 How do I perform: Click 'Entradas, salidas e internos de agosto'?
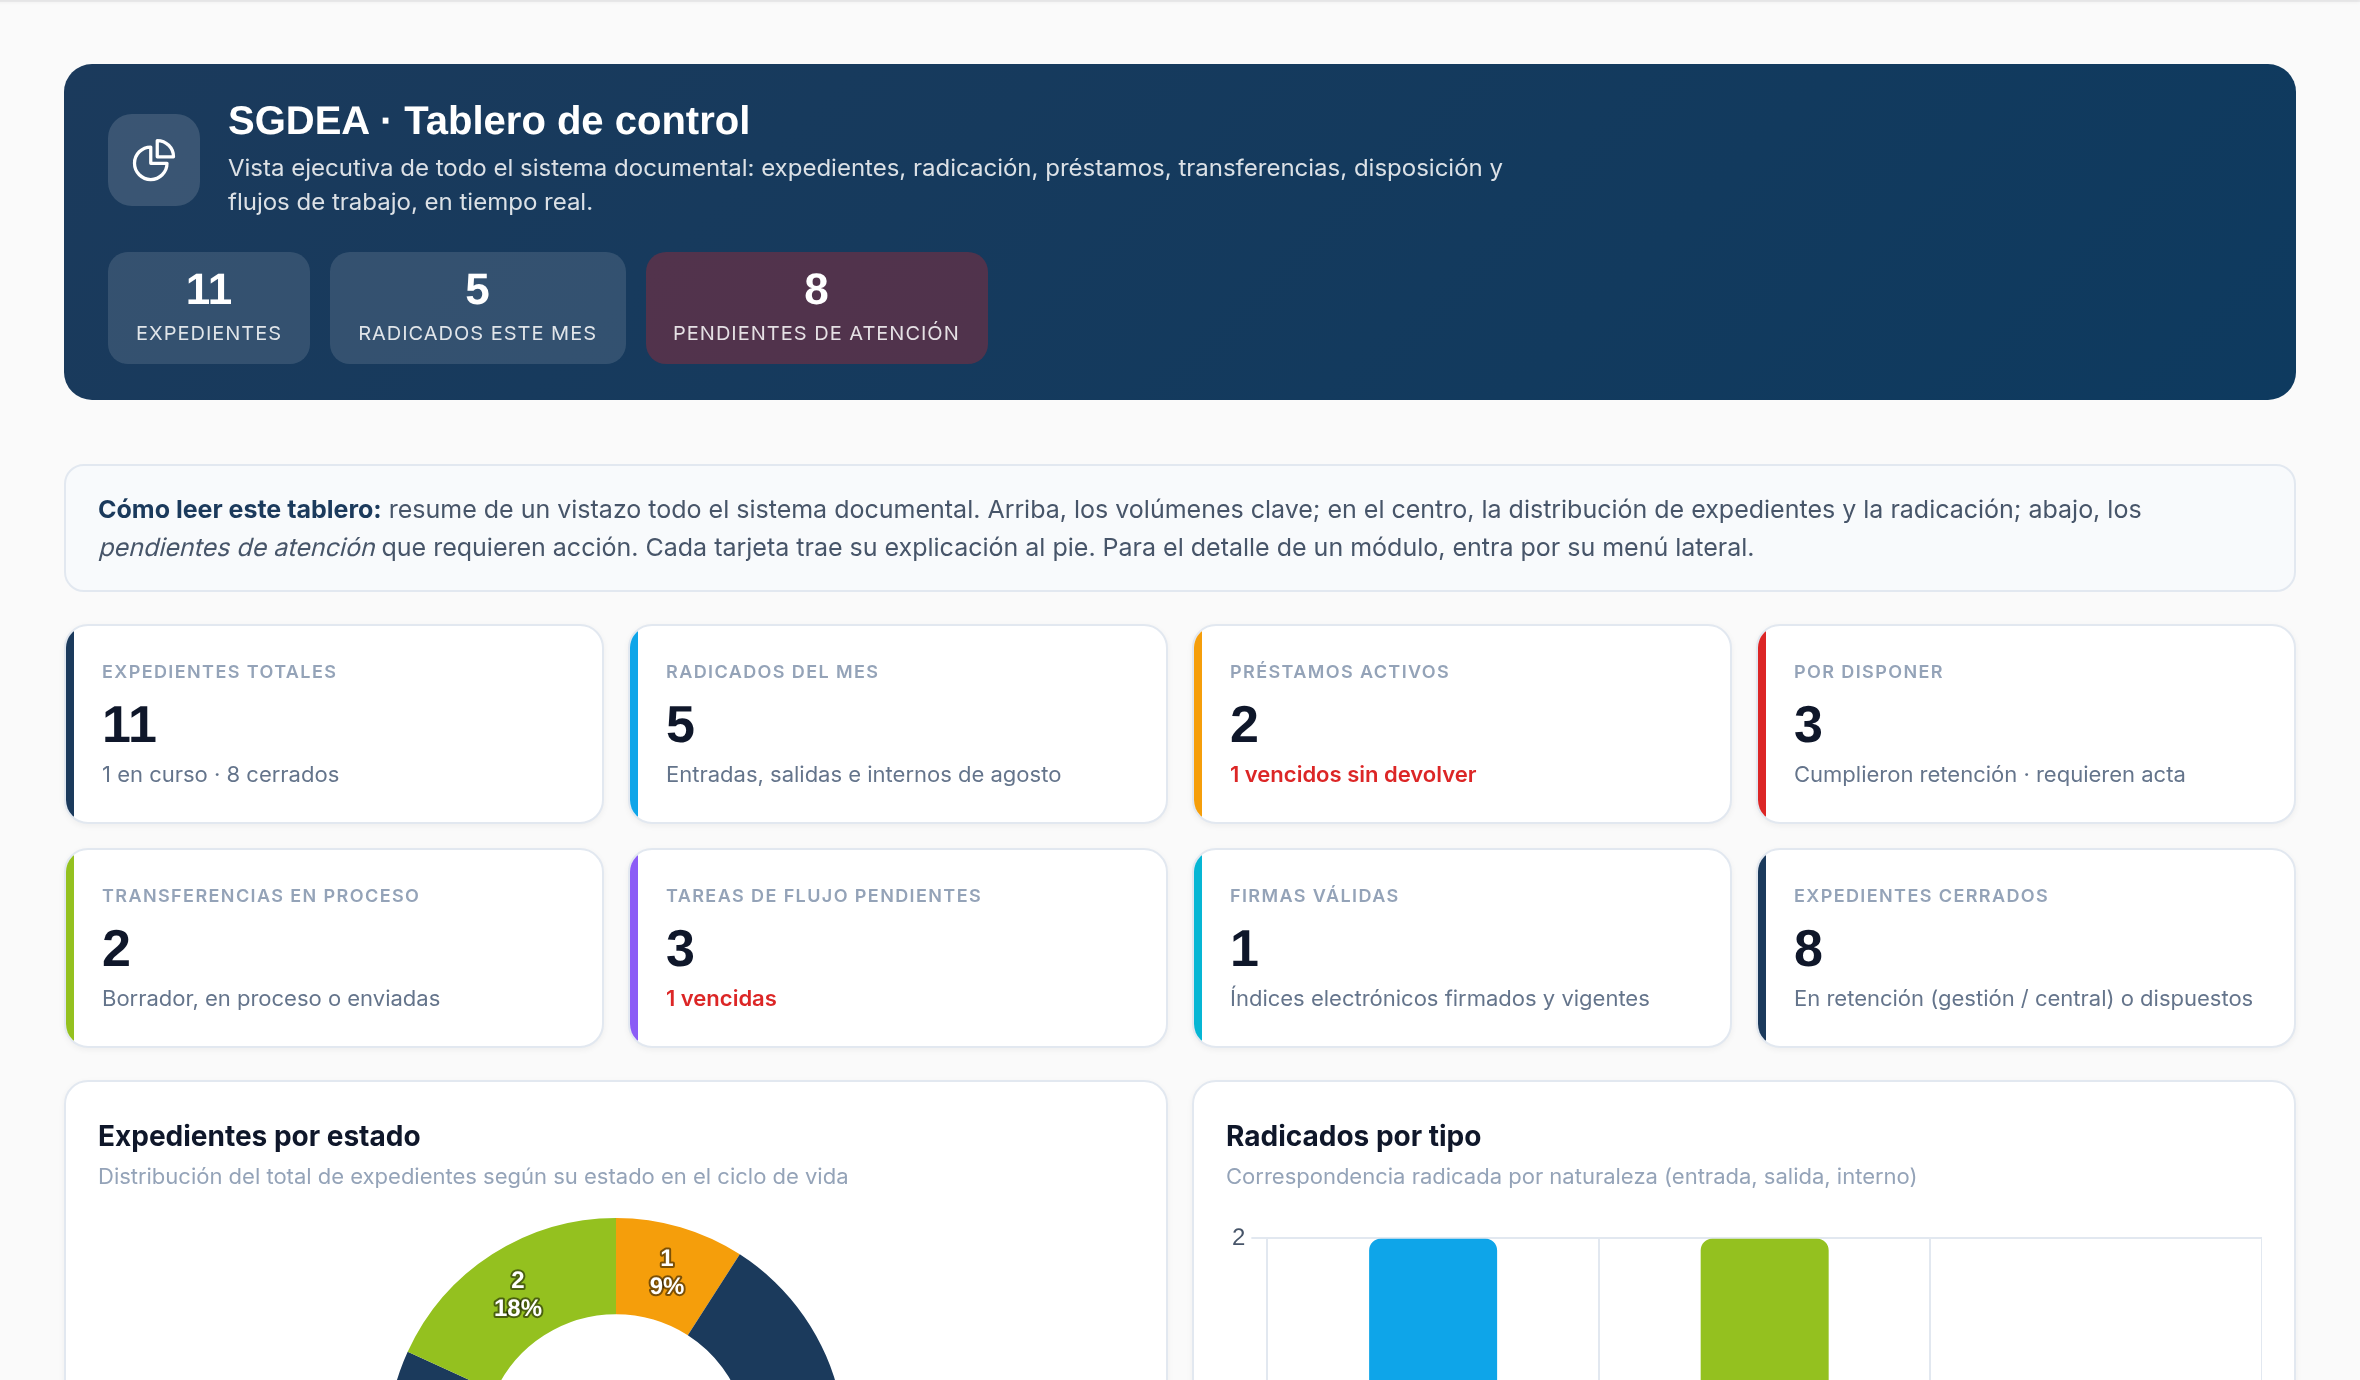pyautogui.click(x=863, y=774)
